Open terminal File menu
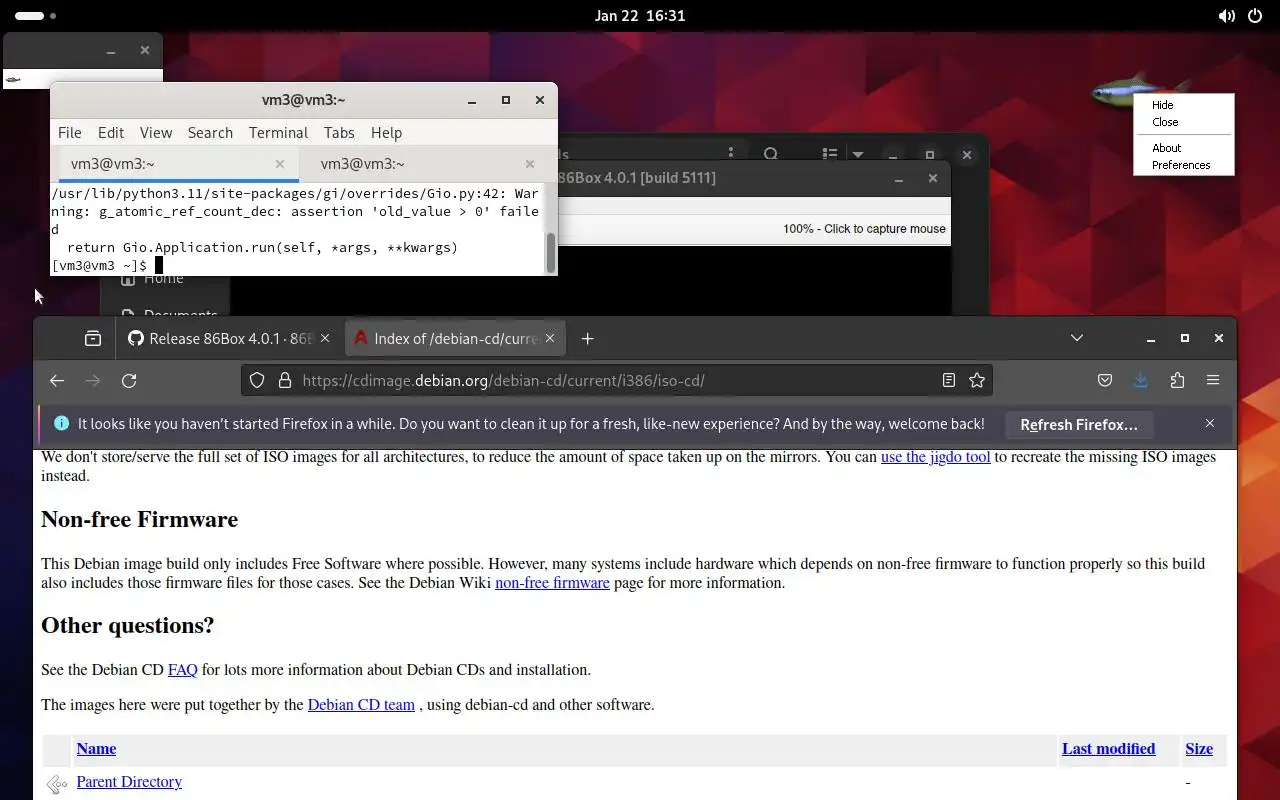 (x=70, y=132)
